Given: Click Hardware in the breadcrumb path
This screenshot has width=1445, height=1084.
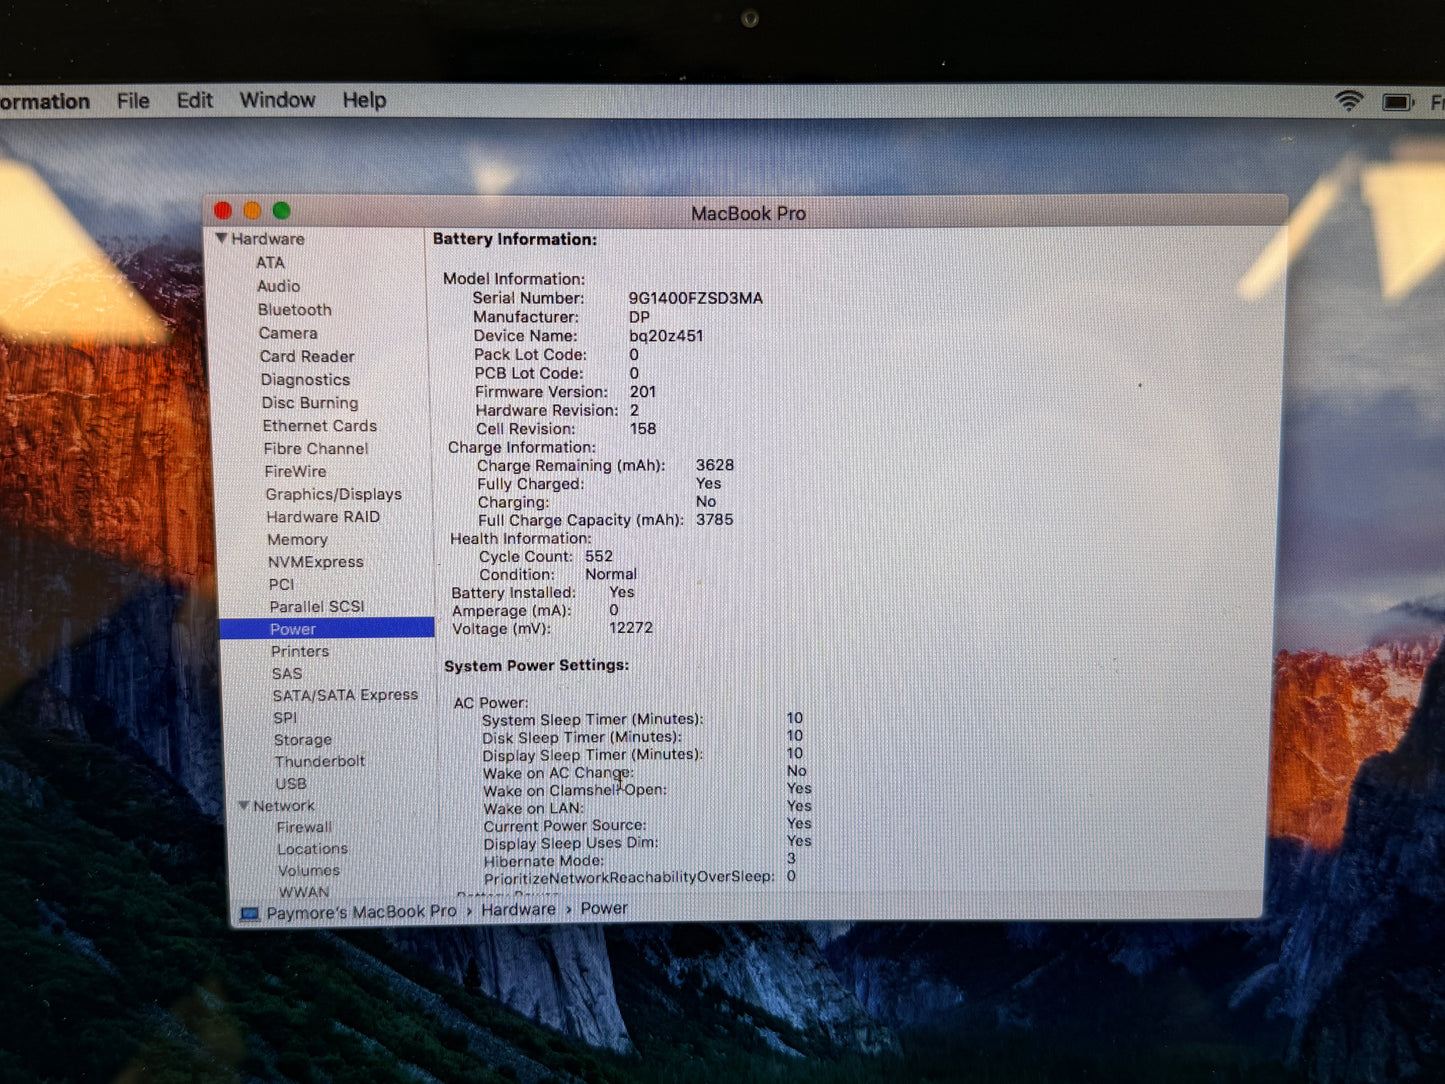Looking at the screenshot, I should [x=518, y=909].
